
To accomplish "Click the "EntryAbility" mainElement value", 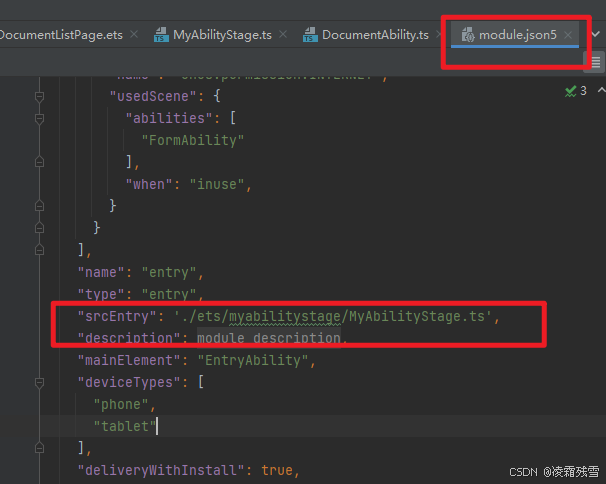I will point(253,361).
